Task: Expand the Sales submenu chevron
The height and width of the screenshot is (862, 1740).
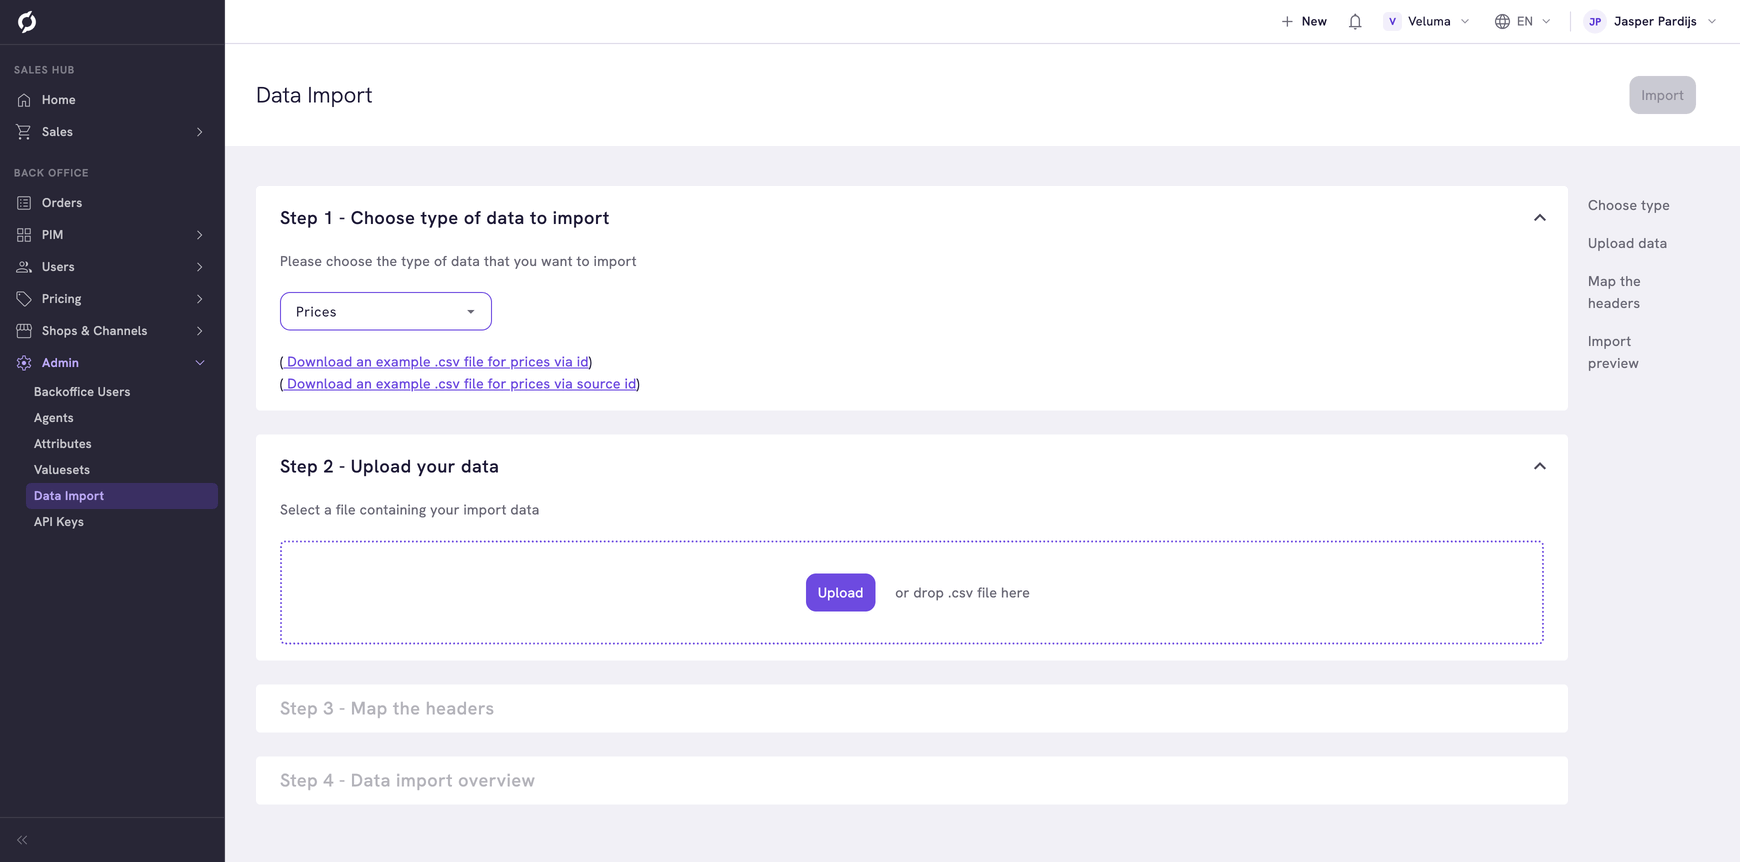Action: click(x=200, y=132)
